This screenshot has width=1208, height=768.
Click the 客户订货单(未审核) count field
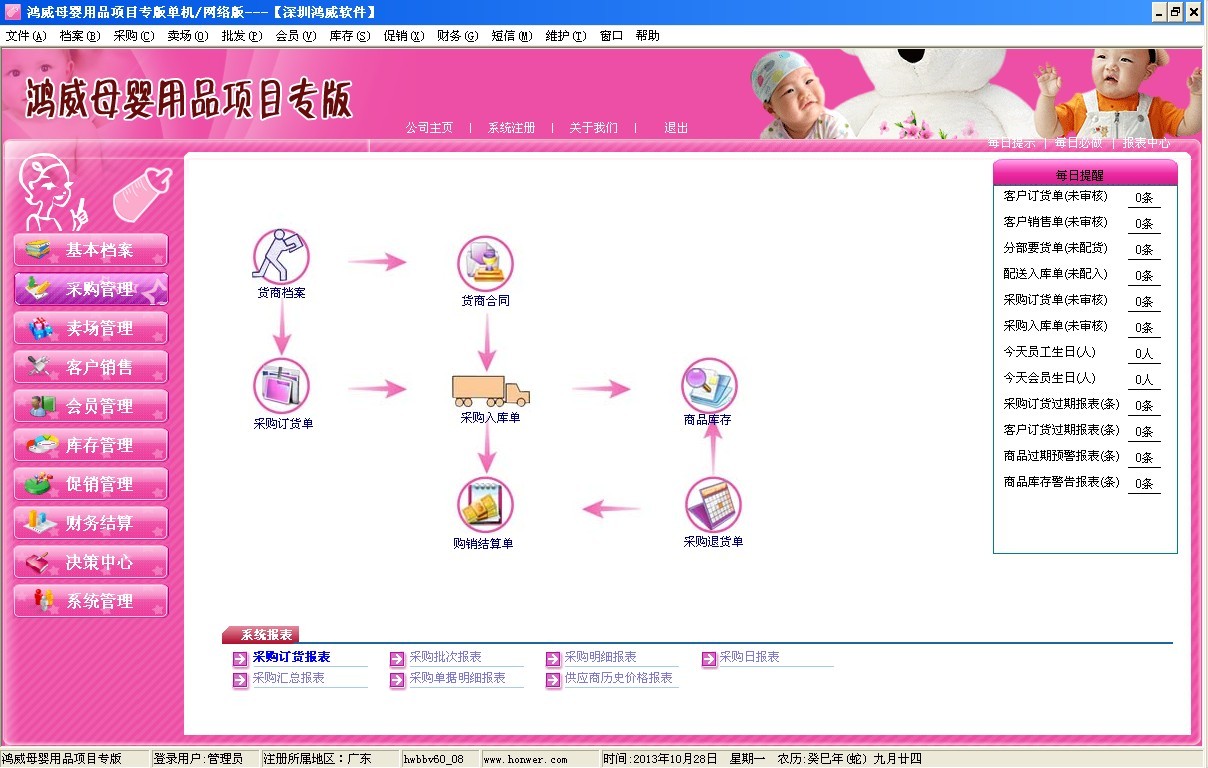pos(1144,198)
